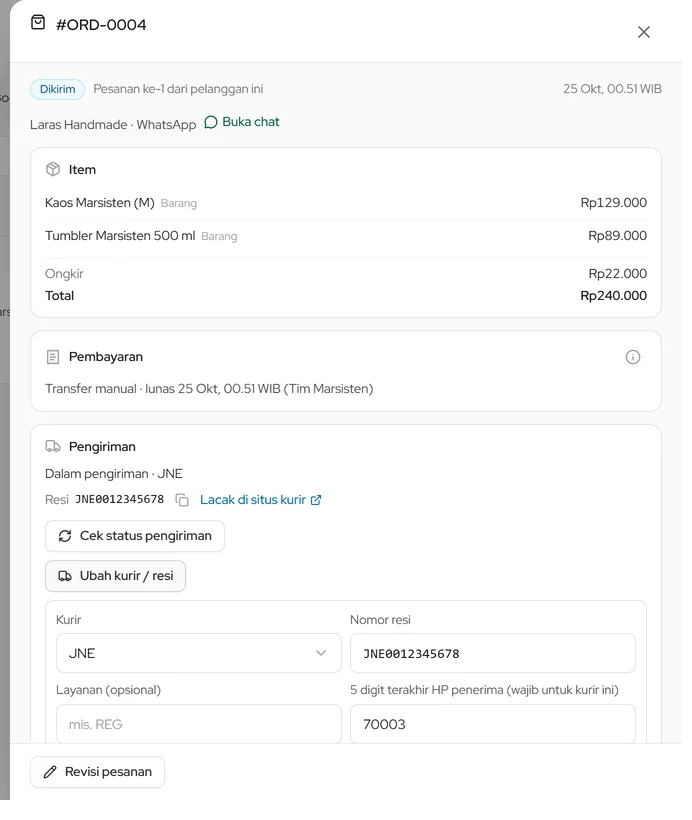Click the truck icon beside Pengiriman heading
Viewport: 692px width, 820px height.
[x=53, y=447]
